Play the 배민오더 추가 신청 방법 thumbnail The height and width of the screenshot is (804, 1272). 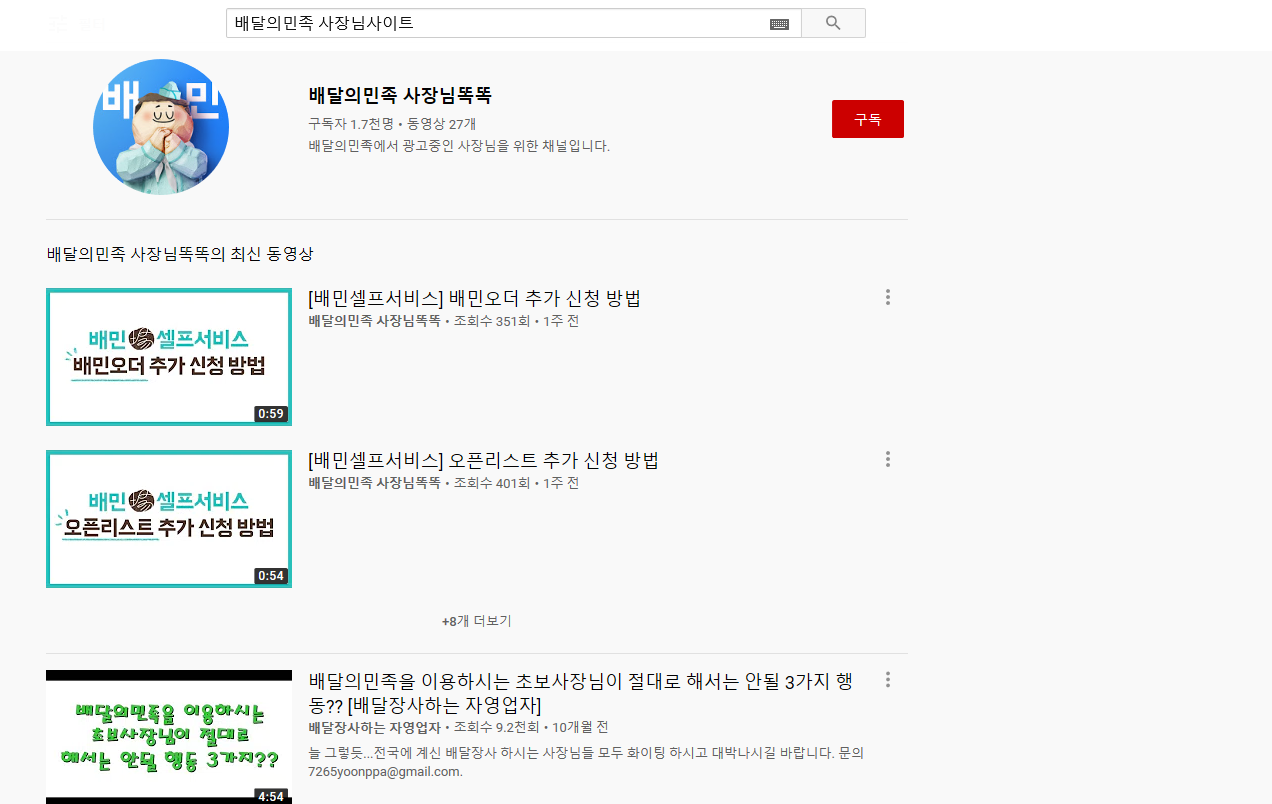point(169,357)
